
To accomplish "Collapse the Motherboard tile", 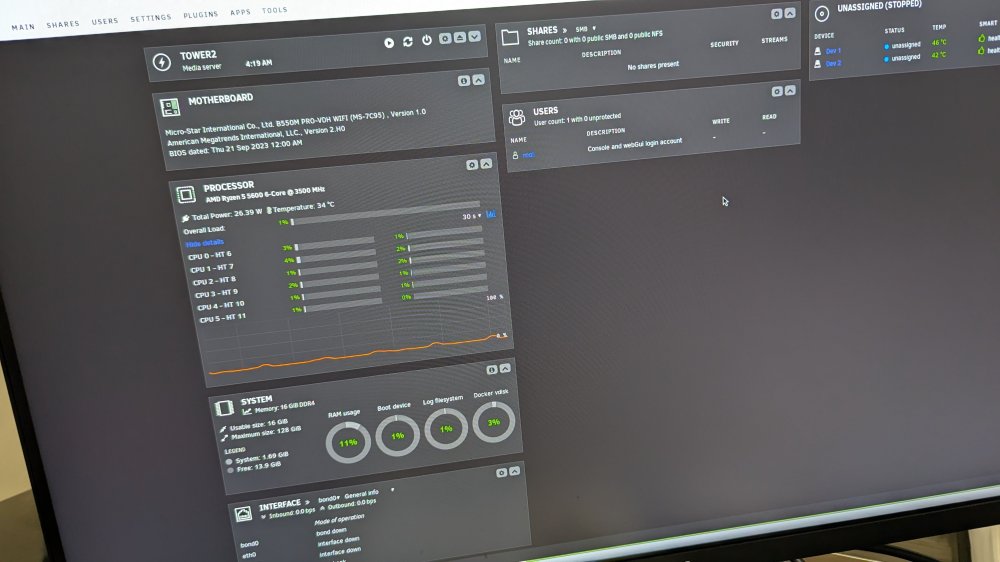I will pyautogui.click(x=478, y=80).
